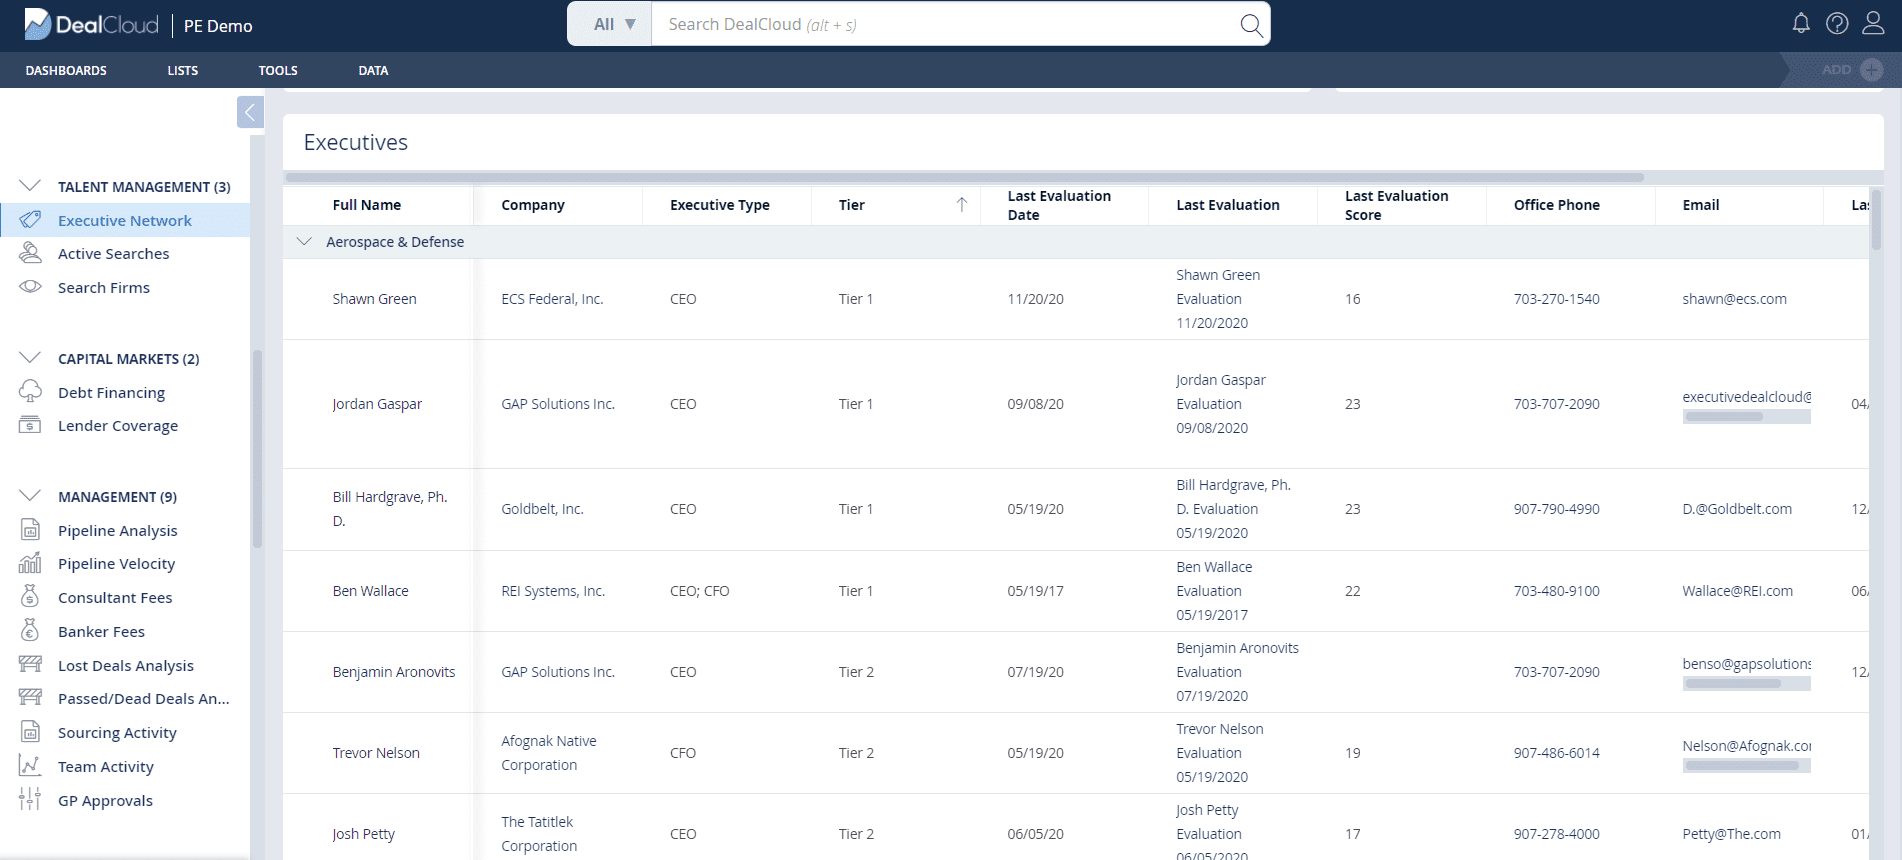Sort by the Company column header
Viewport: 1902px width, 860px height.
tap(533, 205)
